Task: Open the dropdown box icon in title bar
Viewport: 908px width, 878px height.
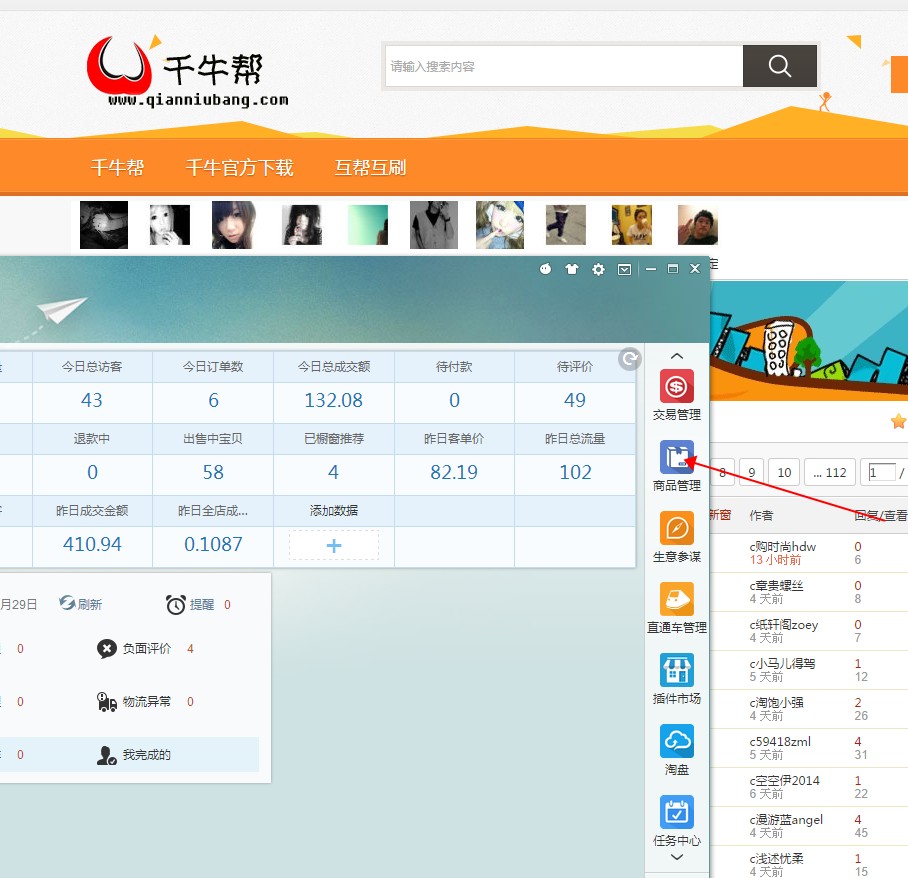Action: [x=624, y=269]
